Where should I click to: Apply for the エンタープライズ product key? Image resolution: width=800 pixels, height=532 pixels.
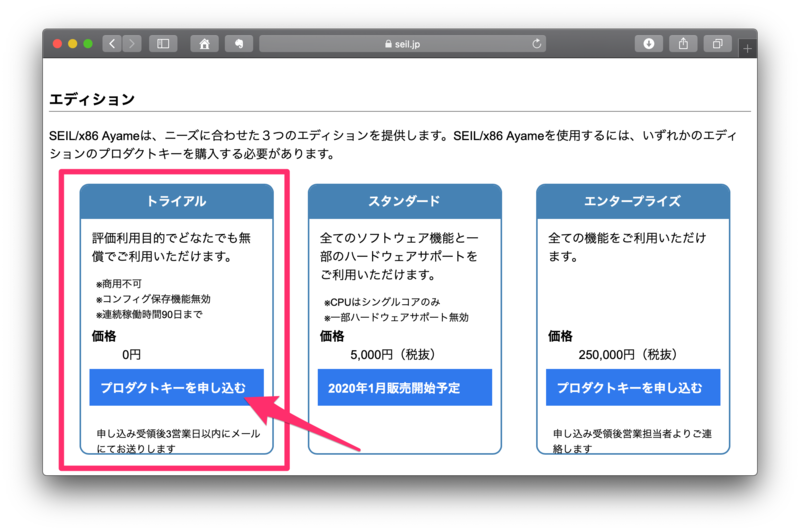[633, 388]
